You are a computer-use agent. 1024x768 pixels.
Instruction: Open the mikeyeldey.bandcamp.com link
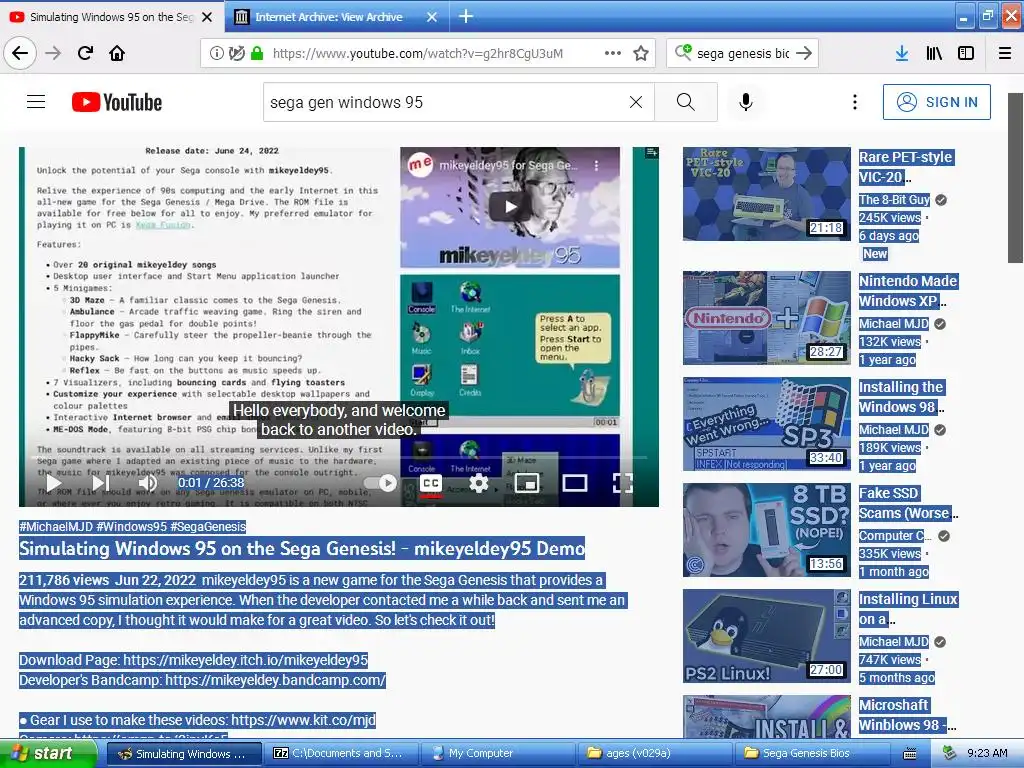[275, 680]
